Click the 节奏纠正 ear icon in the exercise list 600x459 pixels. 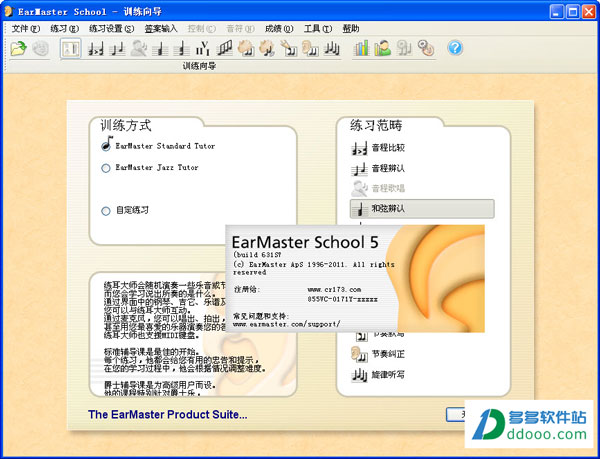coord(359,354)
